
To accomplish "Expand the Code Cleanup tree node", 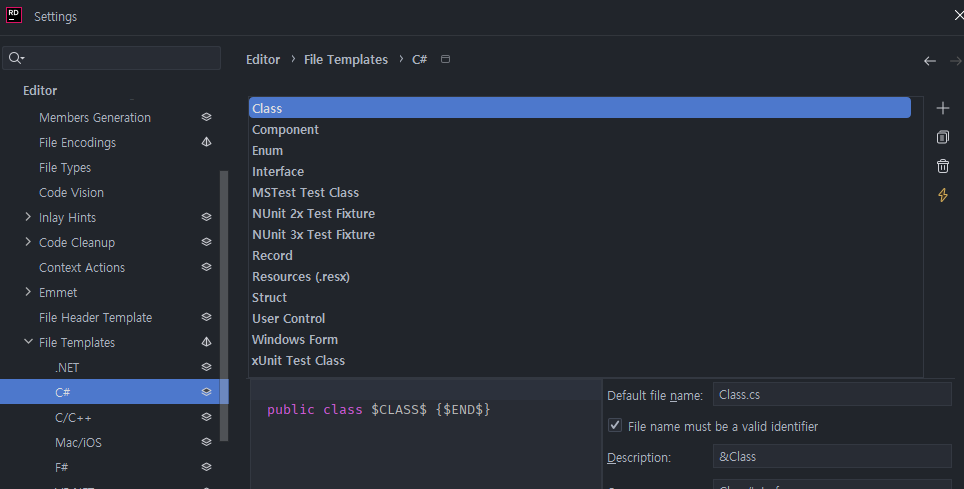I will (x=28, y=242).
